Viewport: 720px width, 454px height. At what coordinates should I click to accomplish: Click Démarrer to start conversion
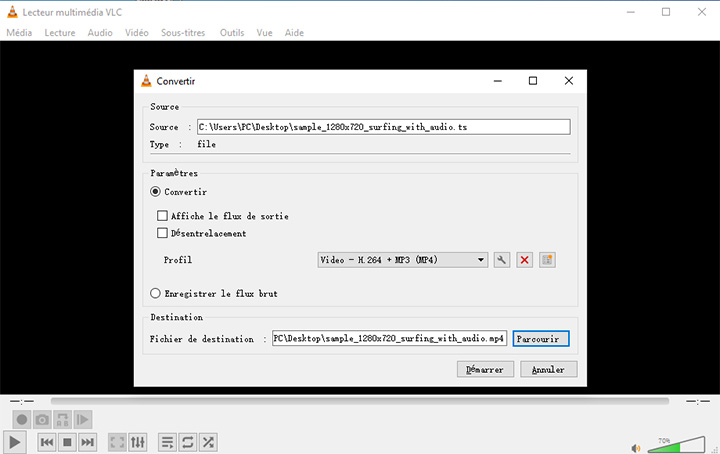click(485, 370)
